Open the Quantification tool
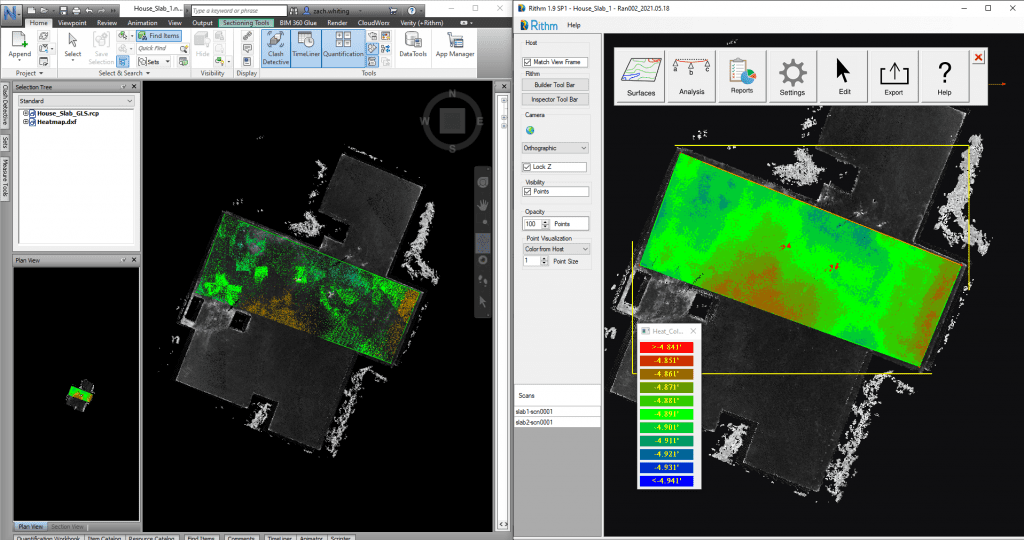Viewport: 1024px width, 540px height. pos(343,48)
